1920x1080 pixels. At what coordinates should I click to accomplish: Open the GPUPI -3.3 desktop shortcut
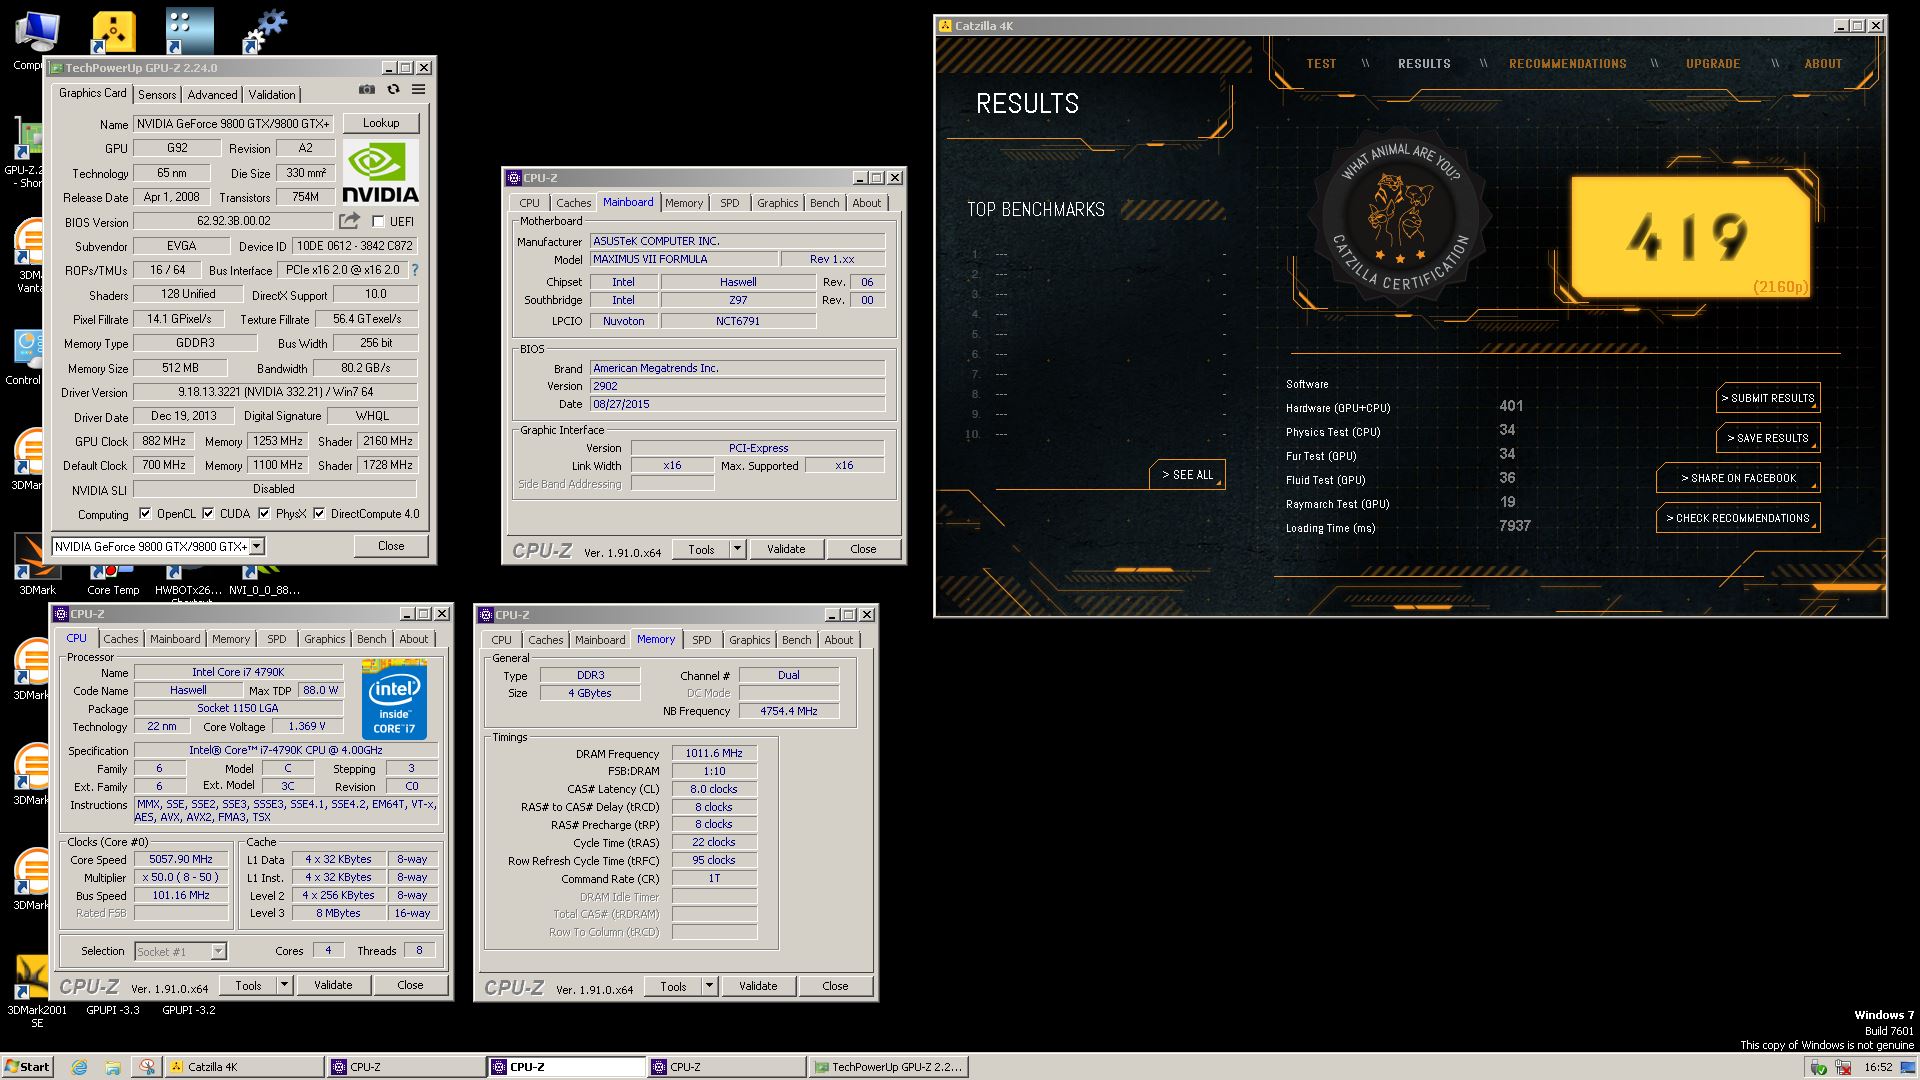[x=113, y=1010]
